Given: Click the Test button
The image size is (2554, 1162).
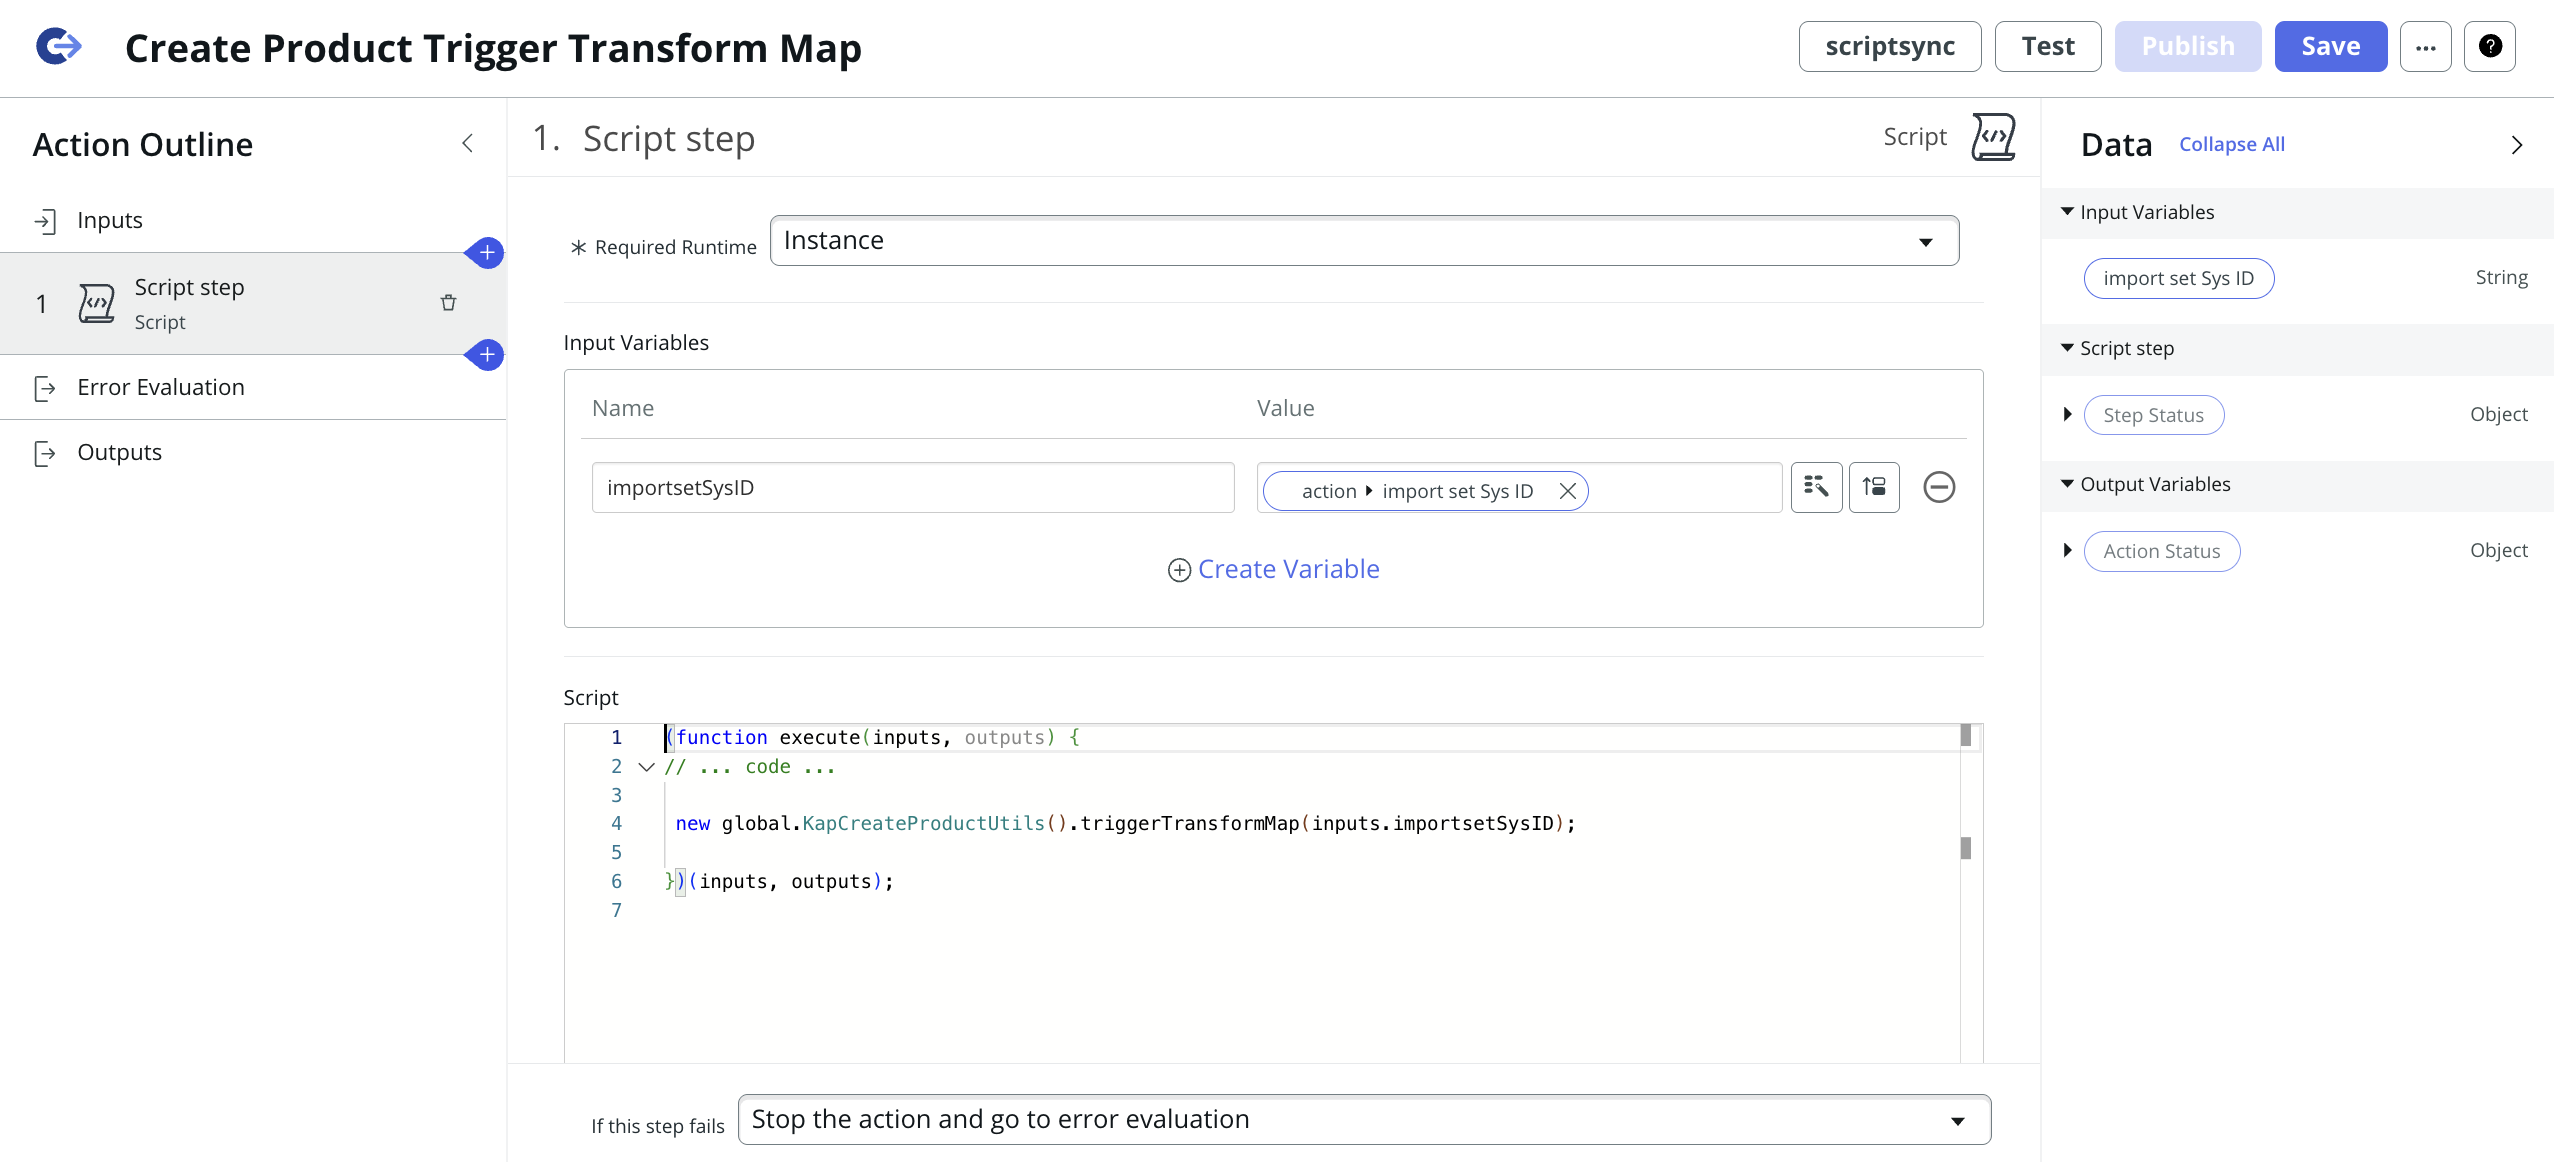Looking at the screenshot, I should [2047, 46].
